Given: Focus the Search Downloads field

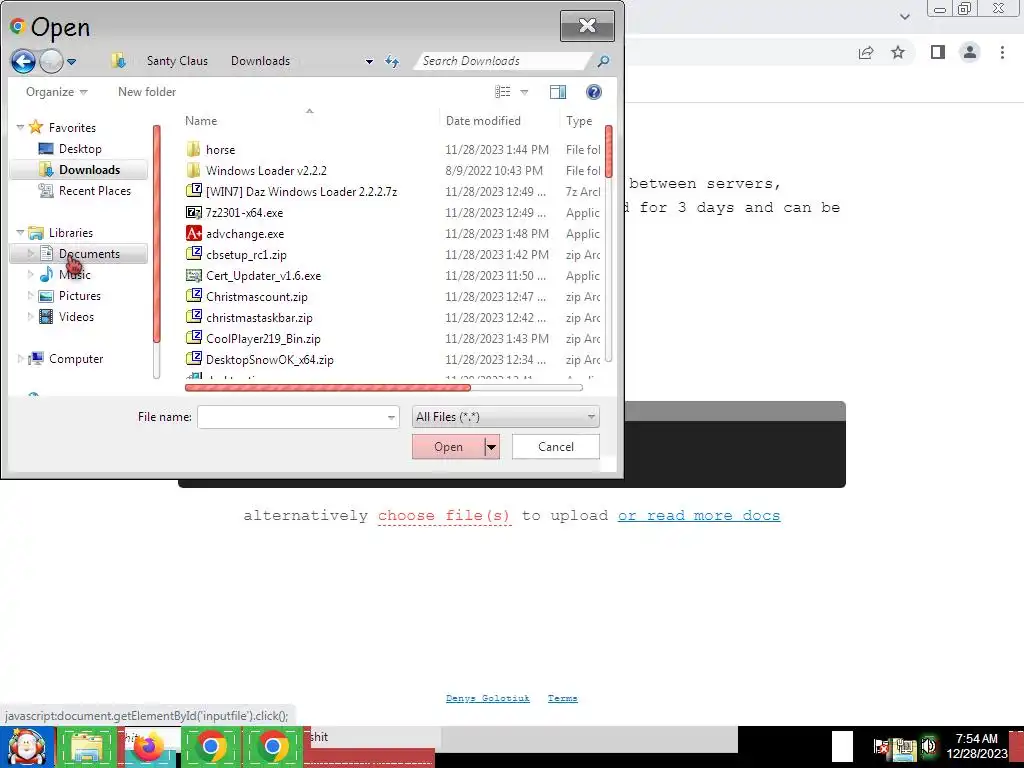Looking at the screenshot, I should coord(505,61).
